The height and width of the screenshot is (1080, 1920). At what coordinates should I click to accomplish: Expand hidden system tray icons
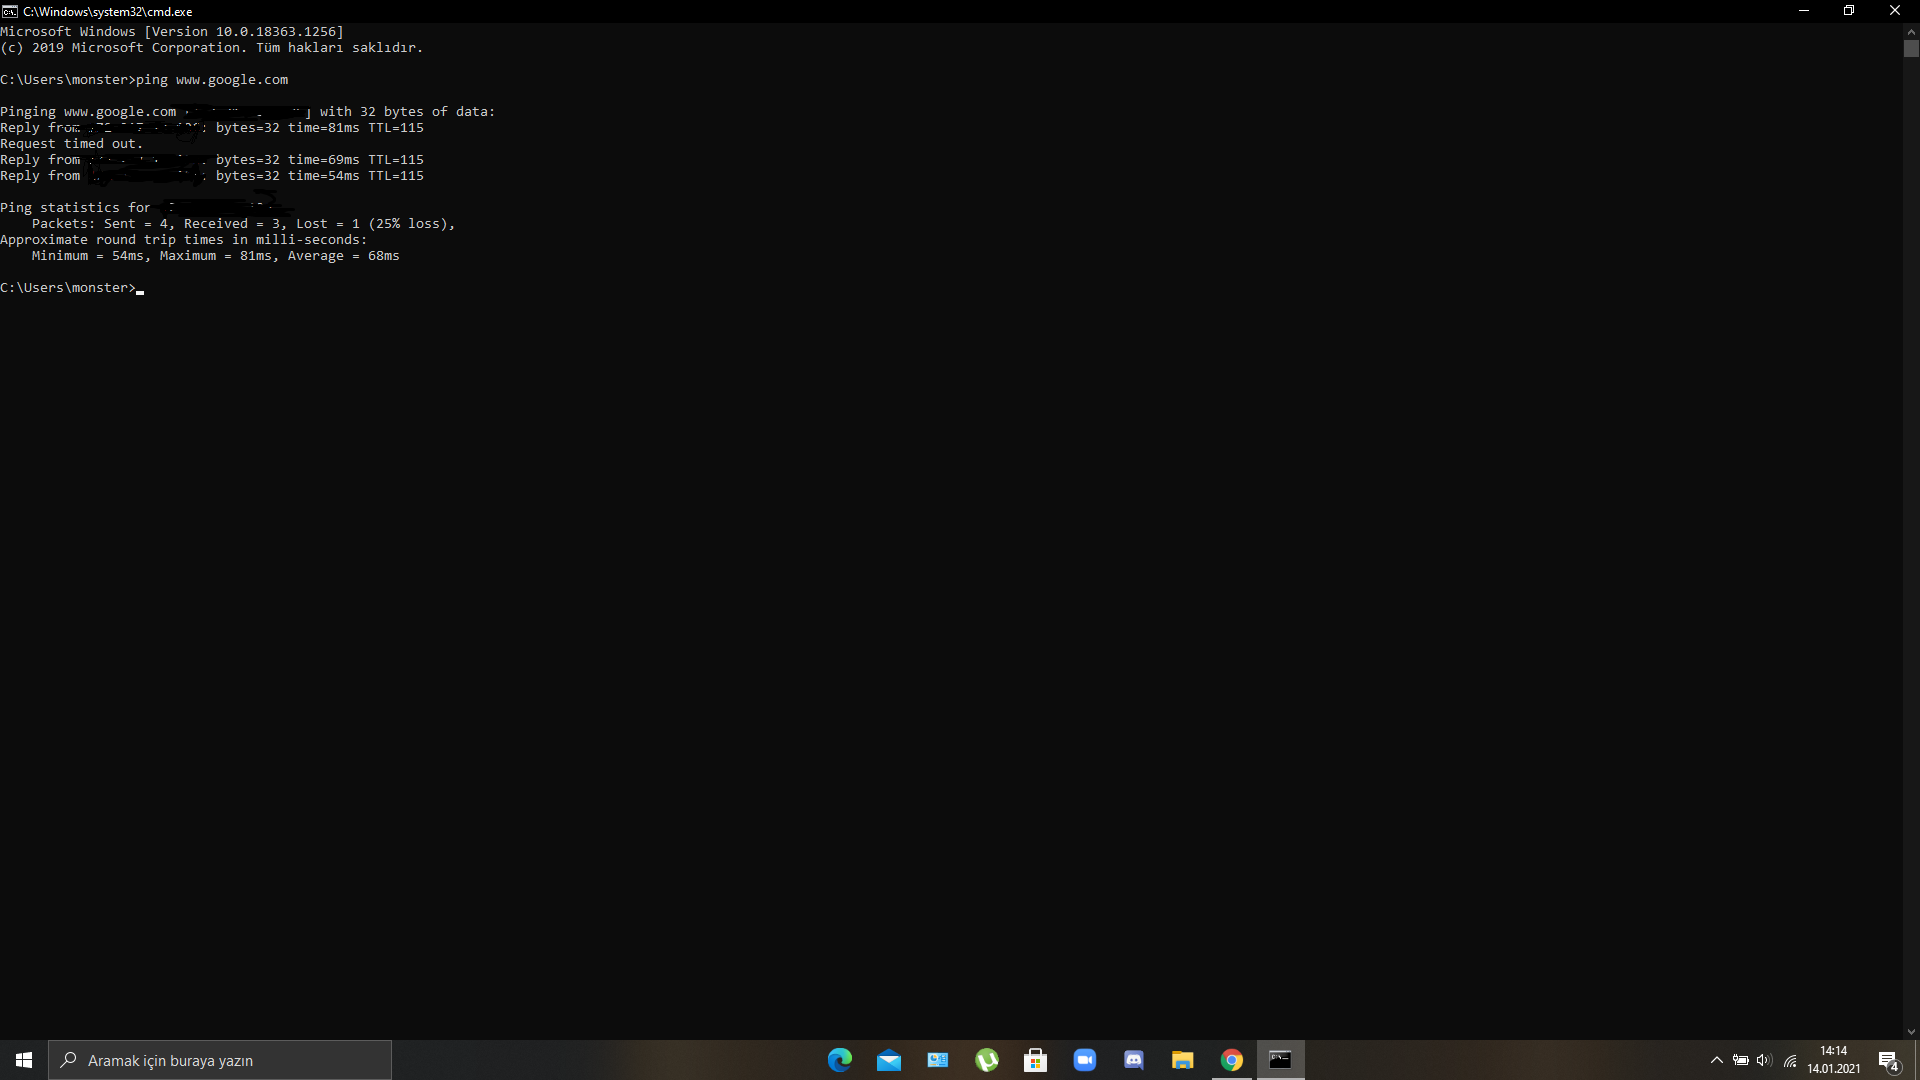pos(1716,1060)
